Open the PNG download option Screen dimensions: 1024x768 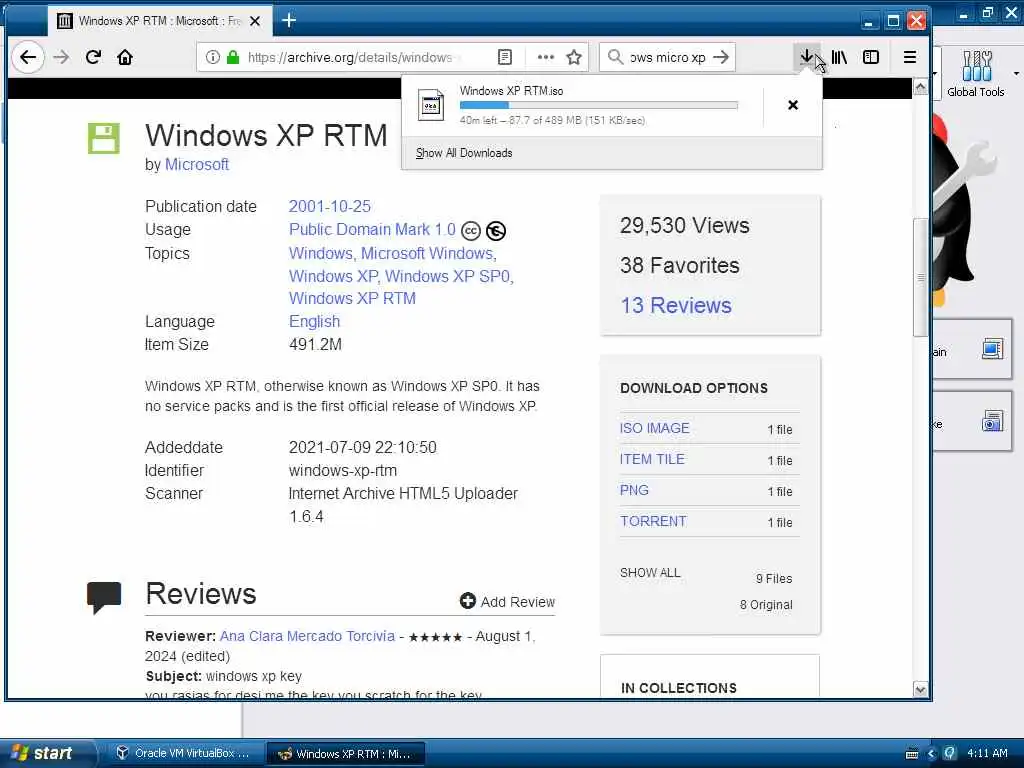tap(633, 490)
